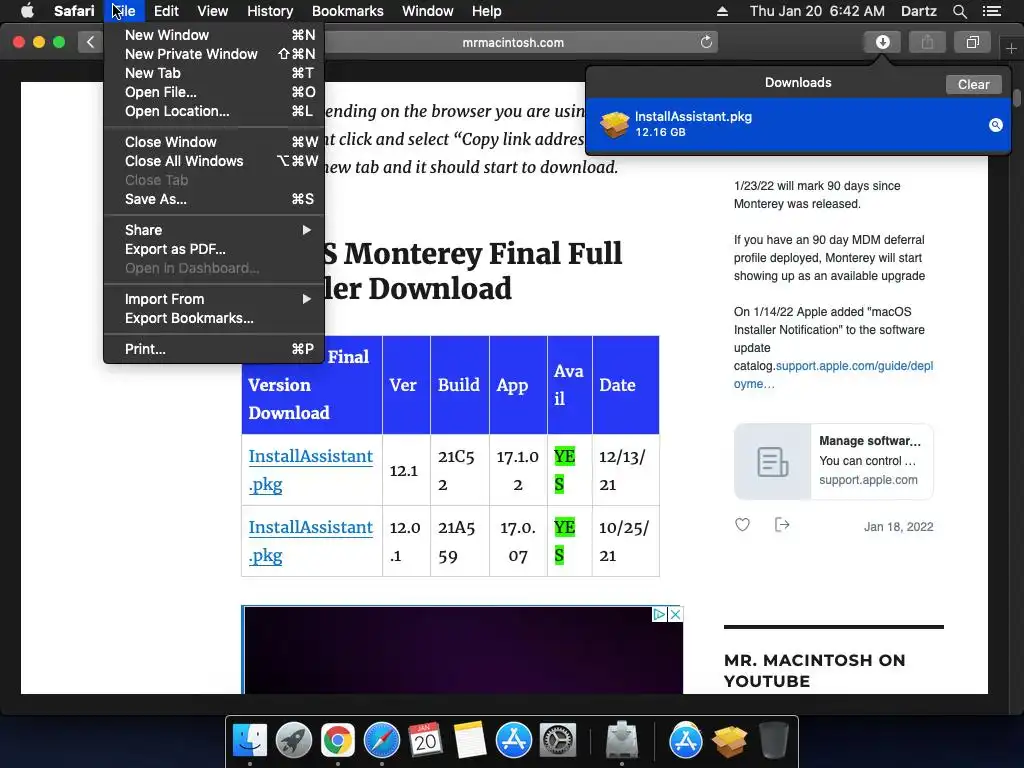The image size is (1024, 768).
Task: Select Close Window menu item
Action: point(214,142)
